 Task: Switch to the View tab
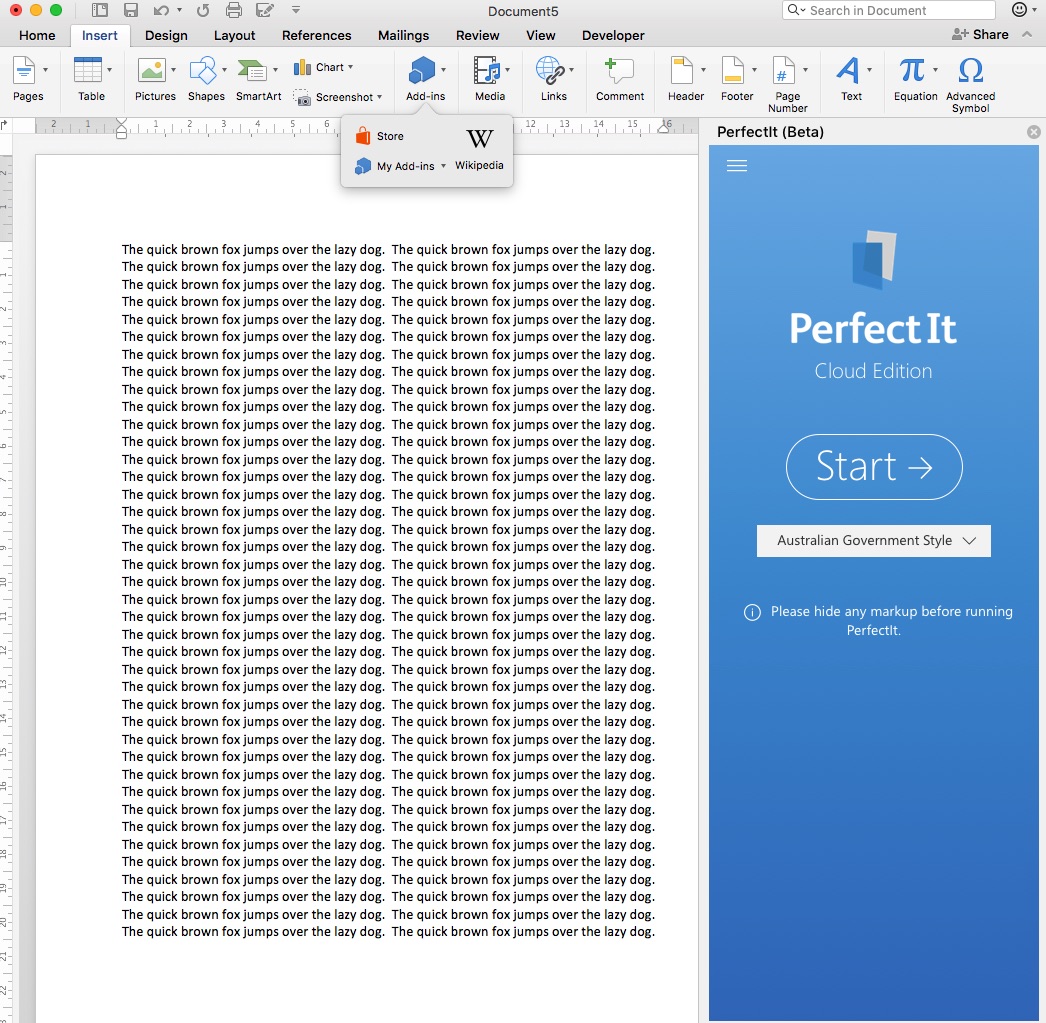pyautogui.click(x=540, y=35)
